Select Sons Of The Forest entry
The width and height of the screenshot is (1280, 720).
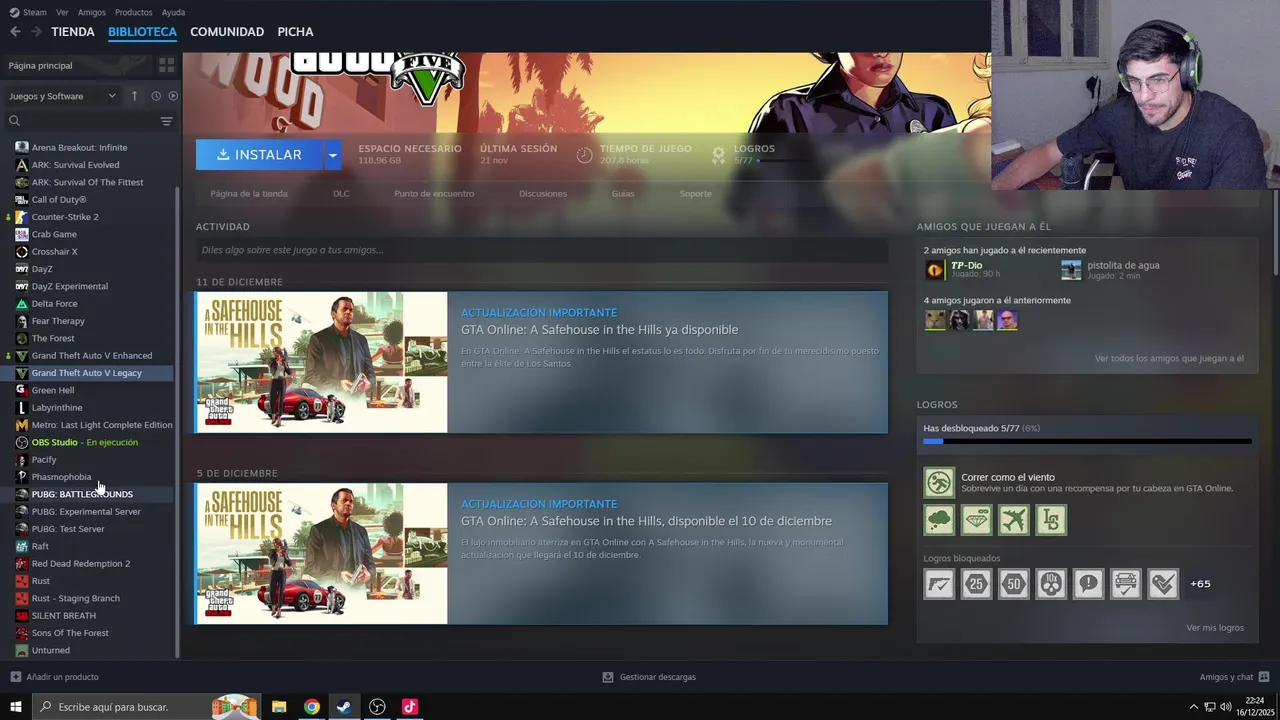click(70, 633)
